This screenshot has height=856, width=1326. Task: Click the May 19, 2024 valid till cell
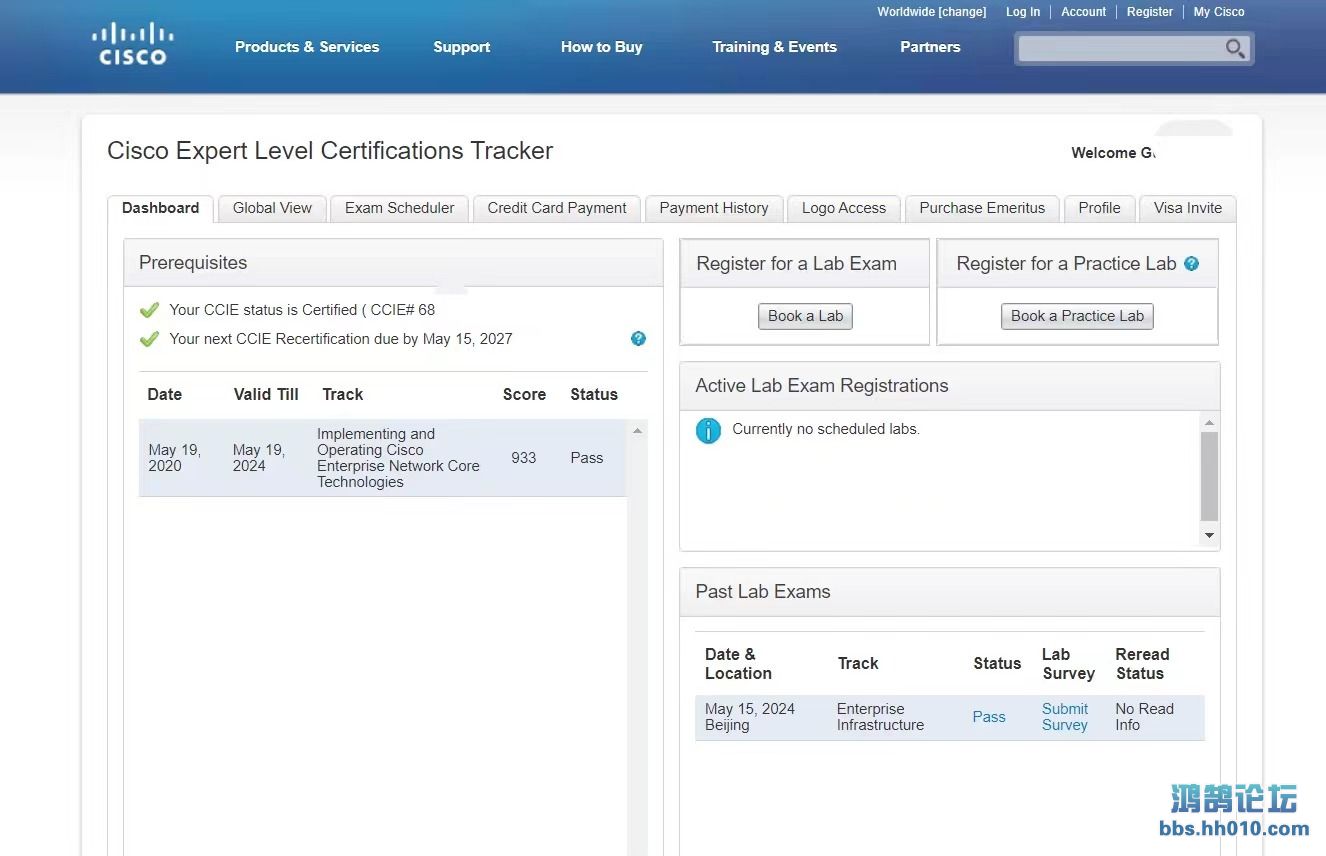tap(259, 458)
